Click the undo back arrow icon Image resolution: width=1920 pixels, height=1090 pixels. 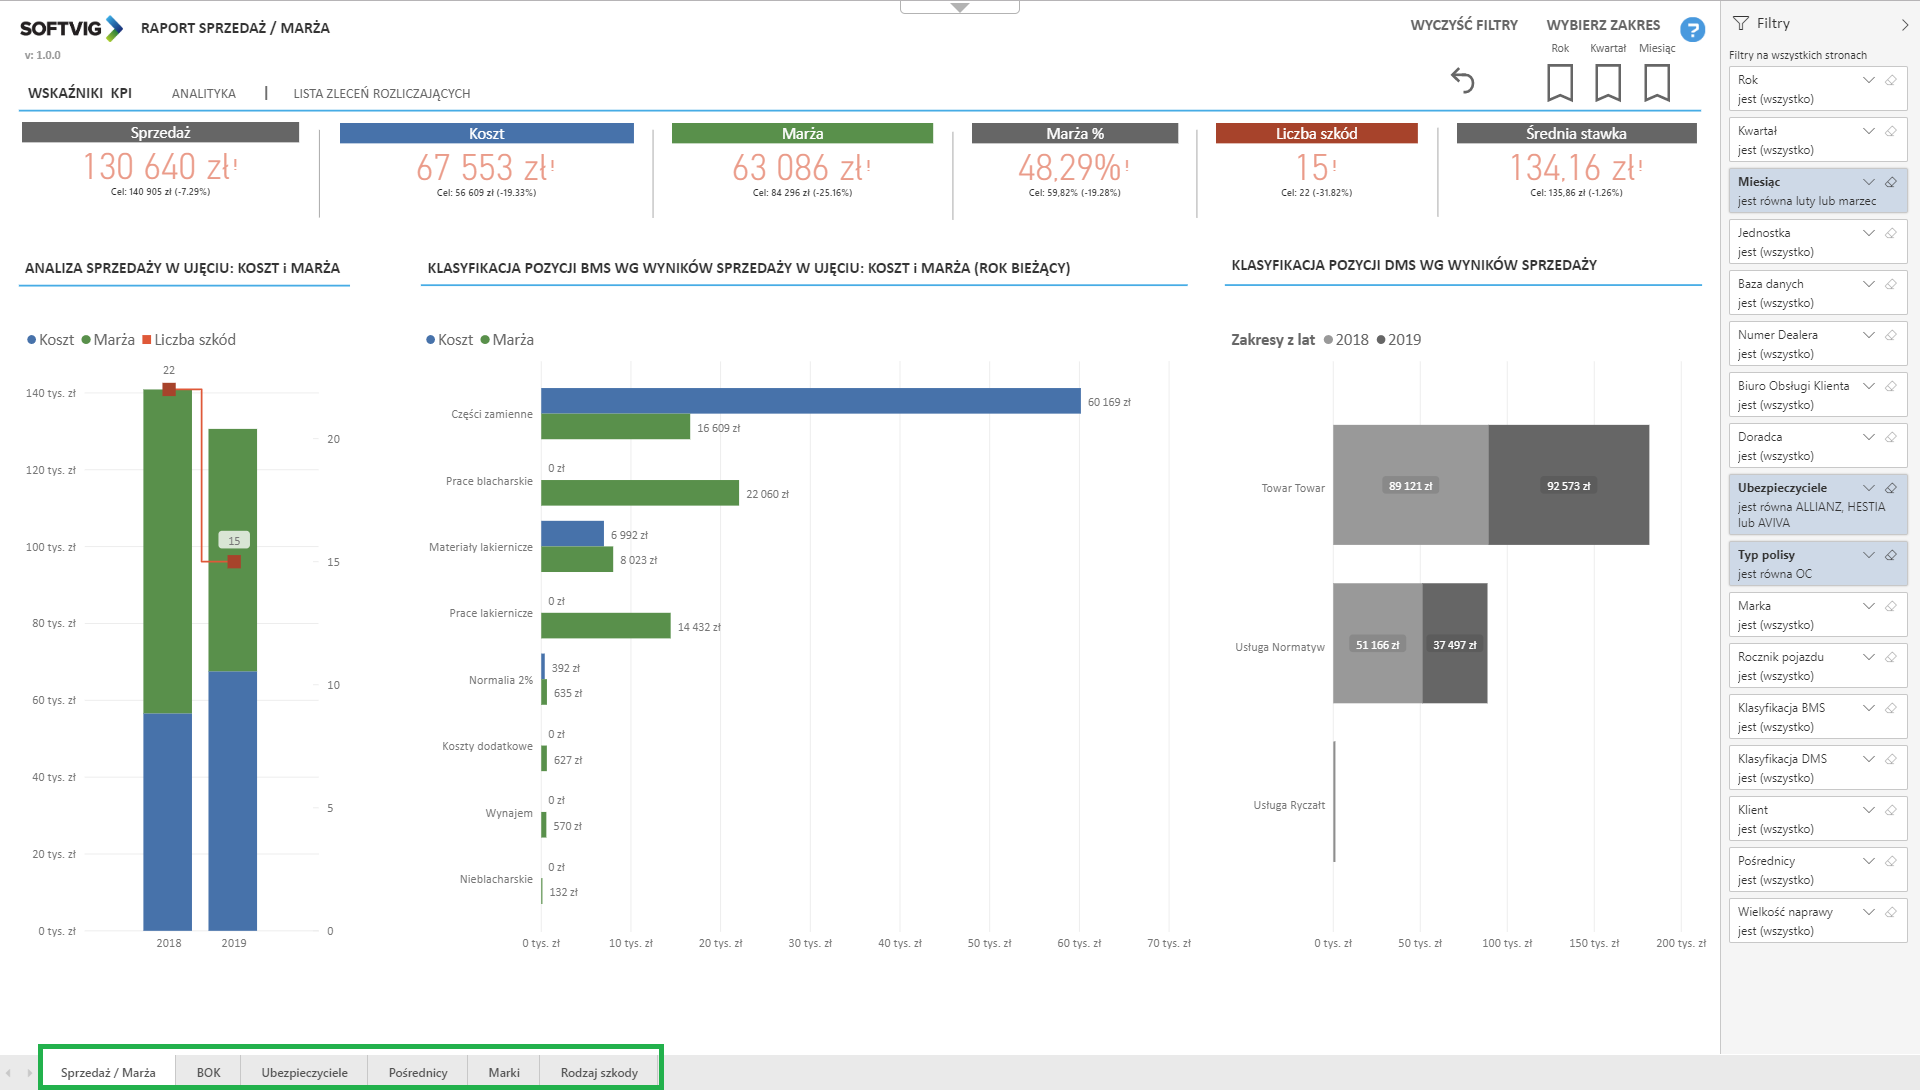[1462, 80]
